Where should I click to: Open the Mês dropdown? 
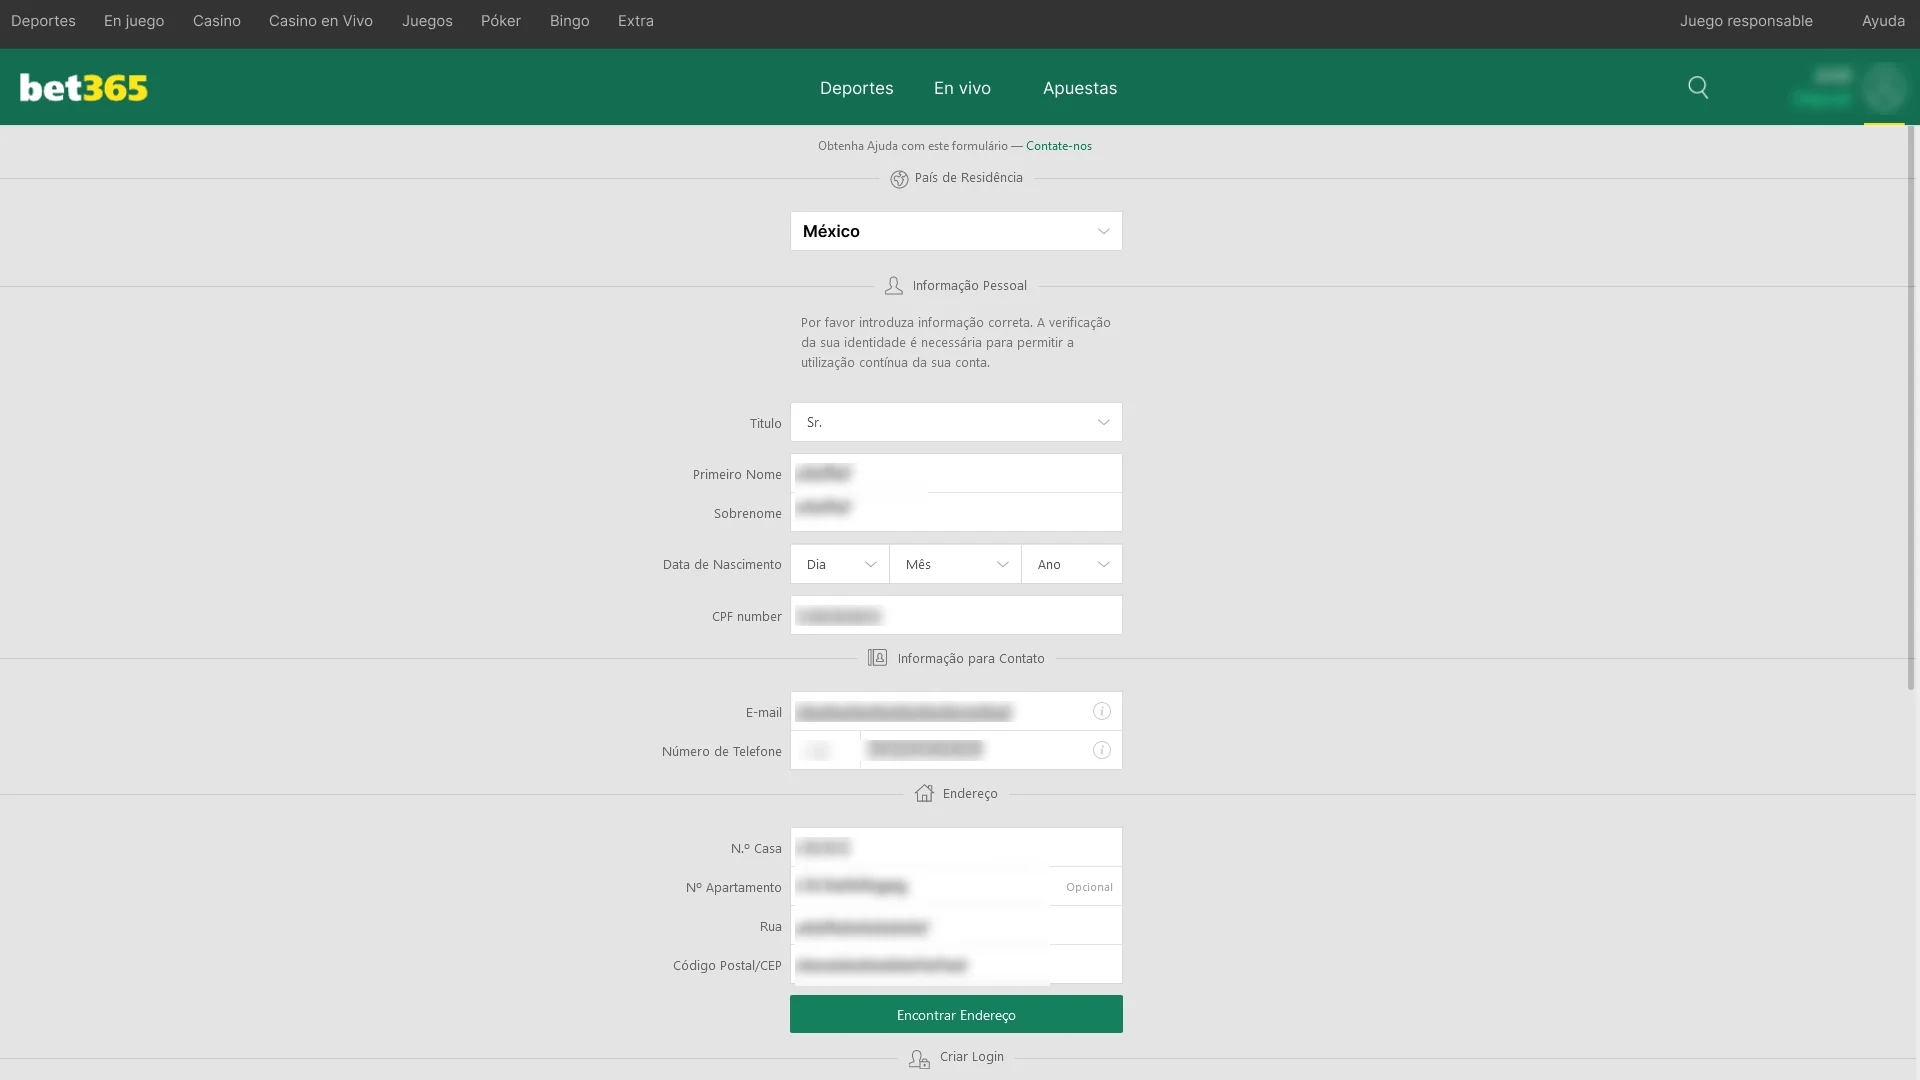pos(955,564)
